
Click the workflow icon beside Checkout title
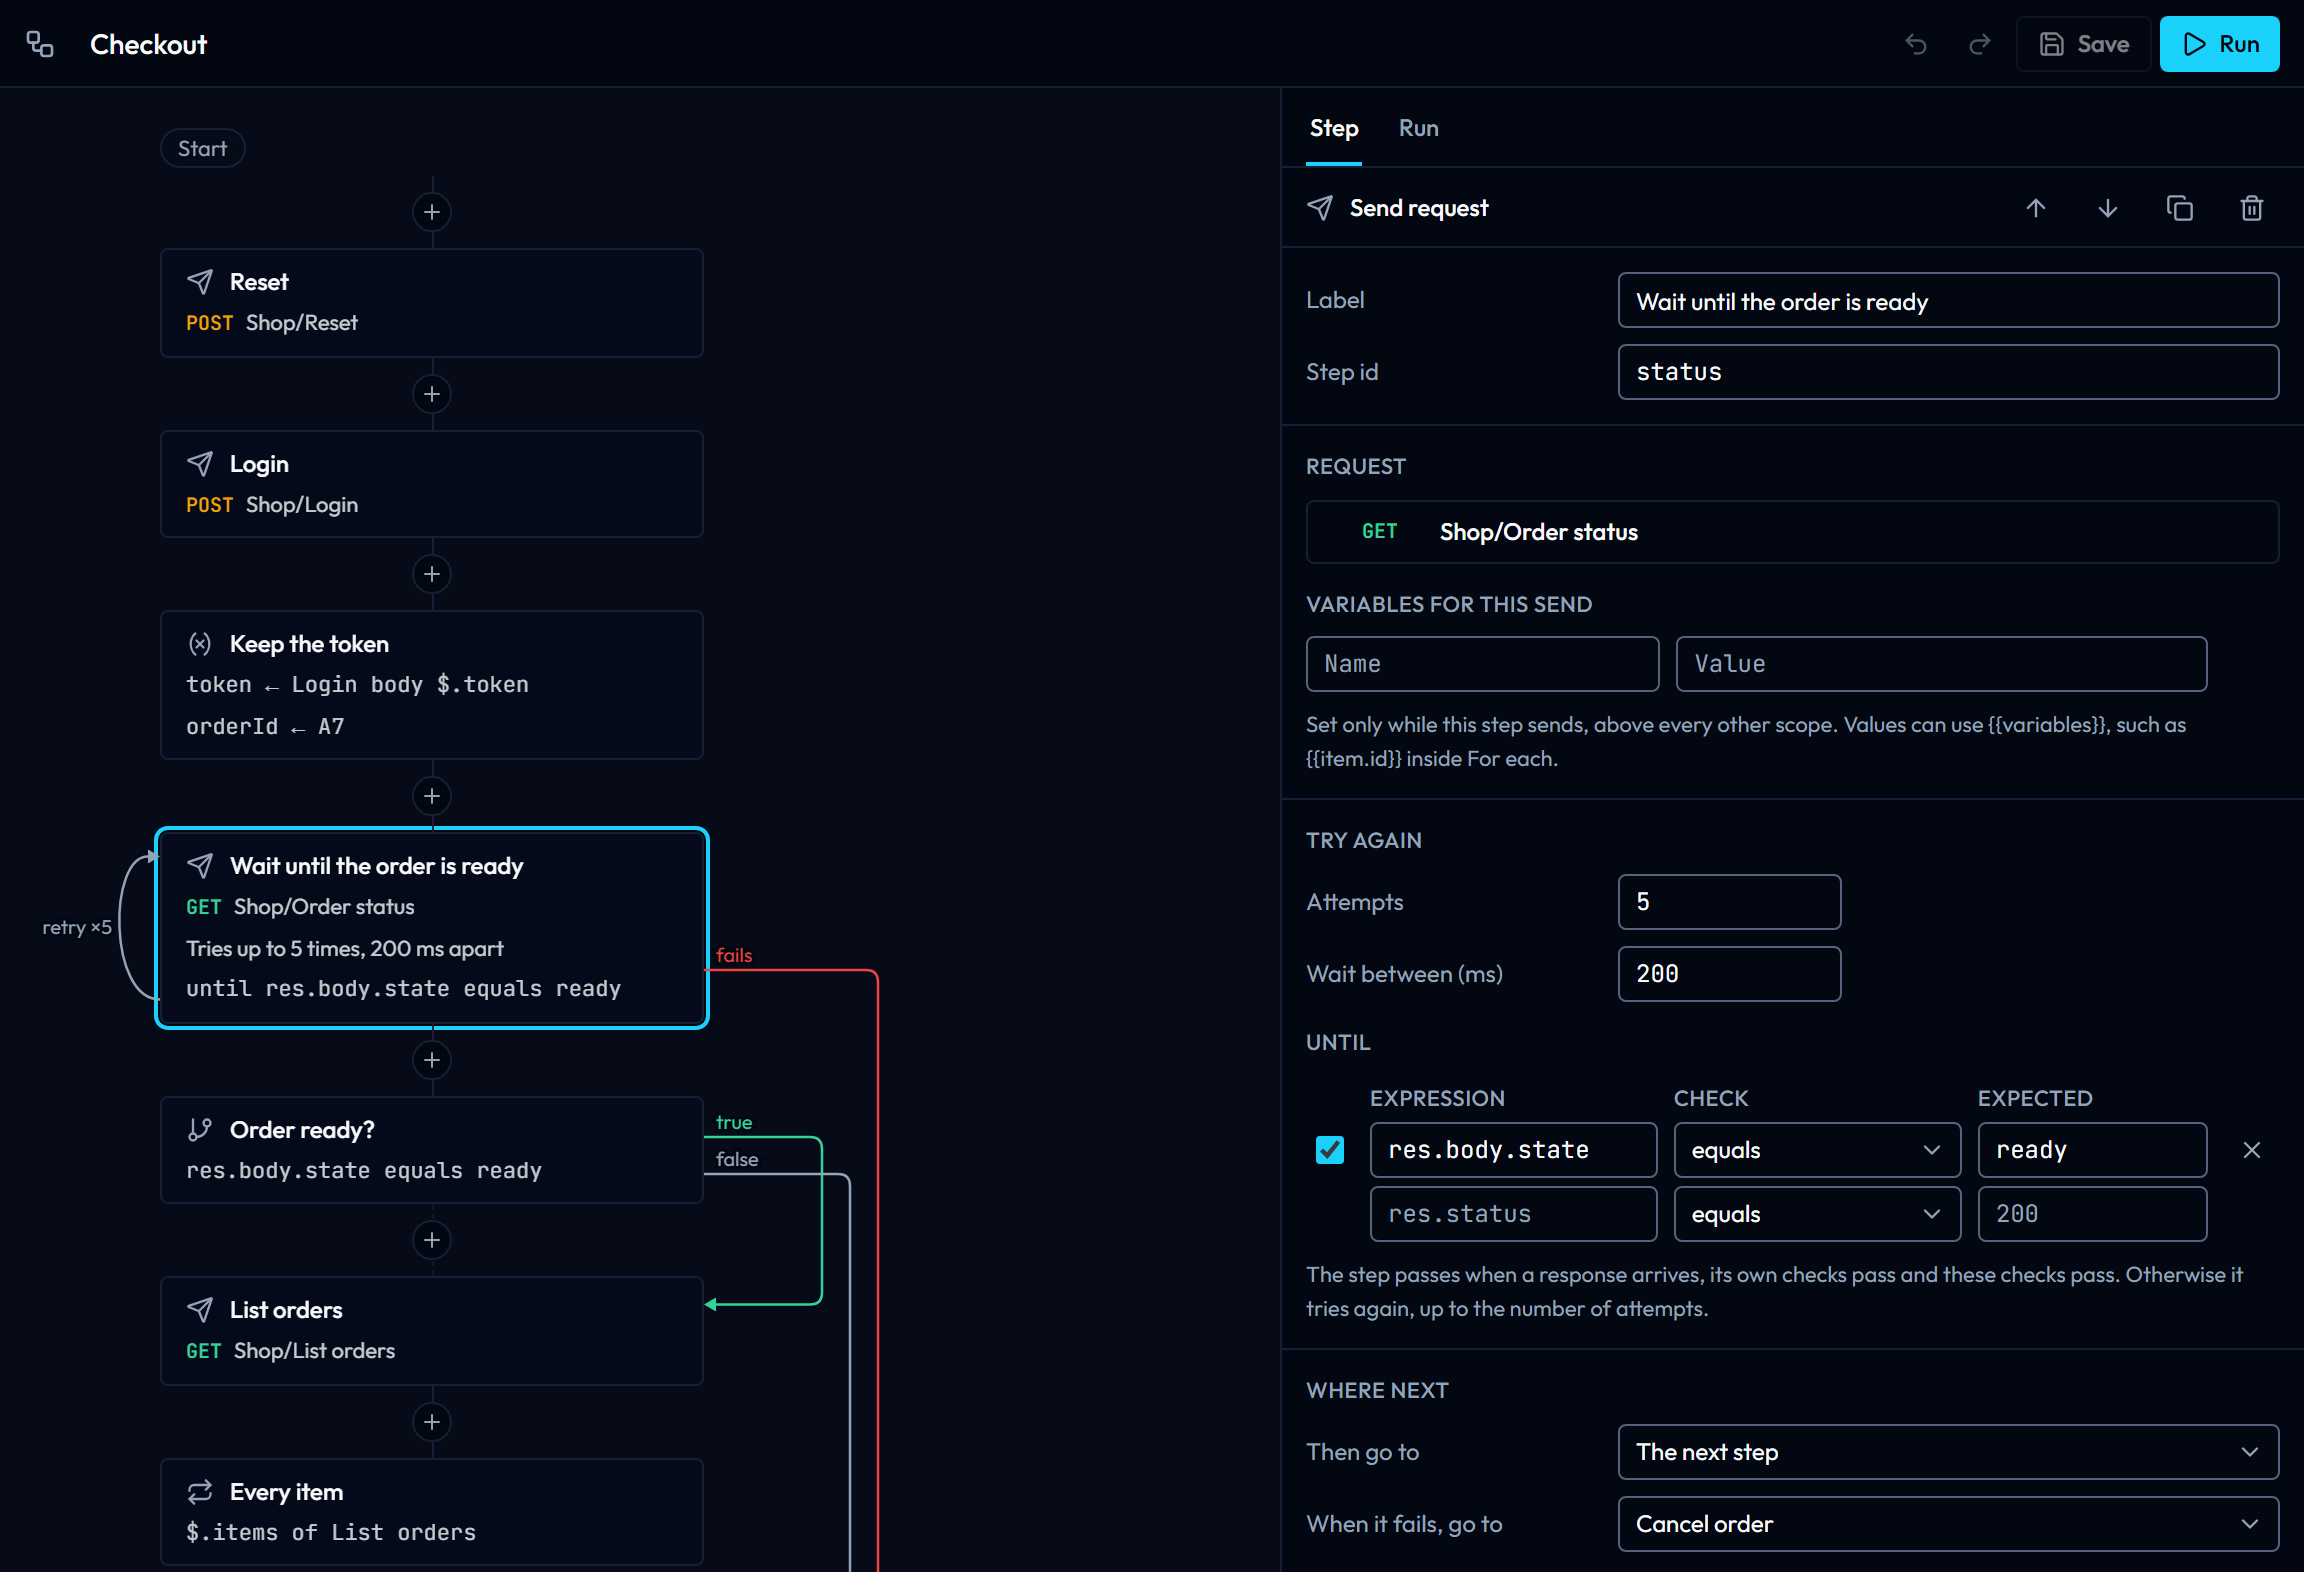coord(40,44)
